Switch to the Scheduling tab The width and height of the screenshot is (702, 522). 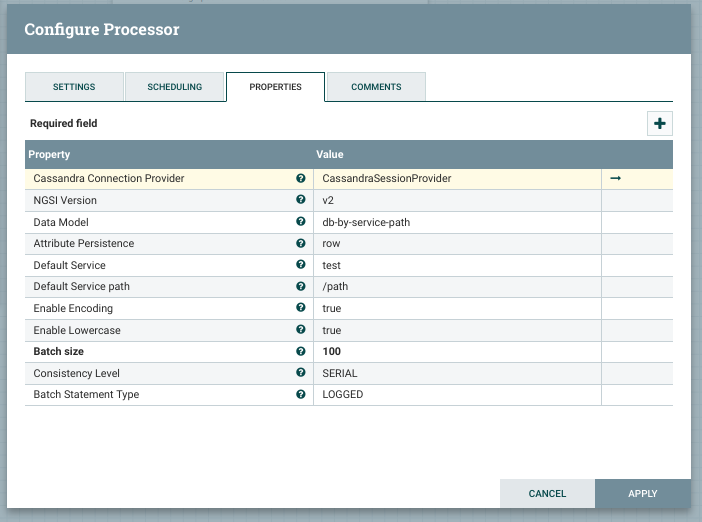(175, 87)
